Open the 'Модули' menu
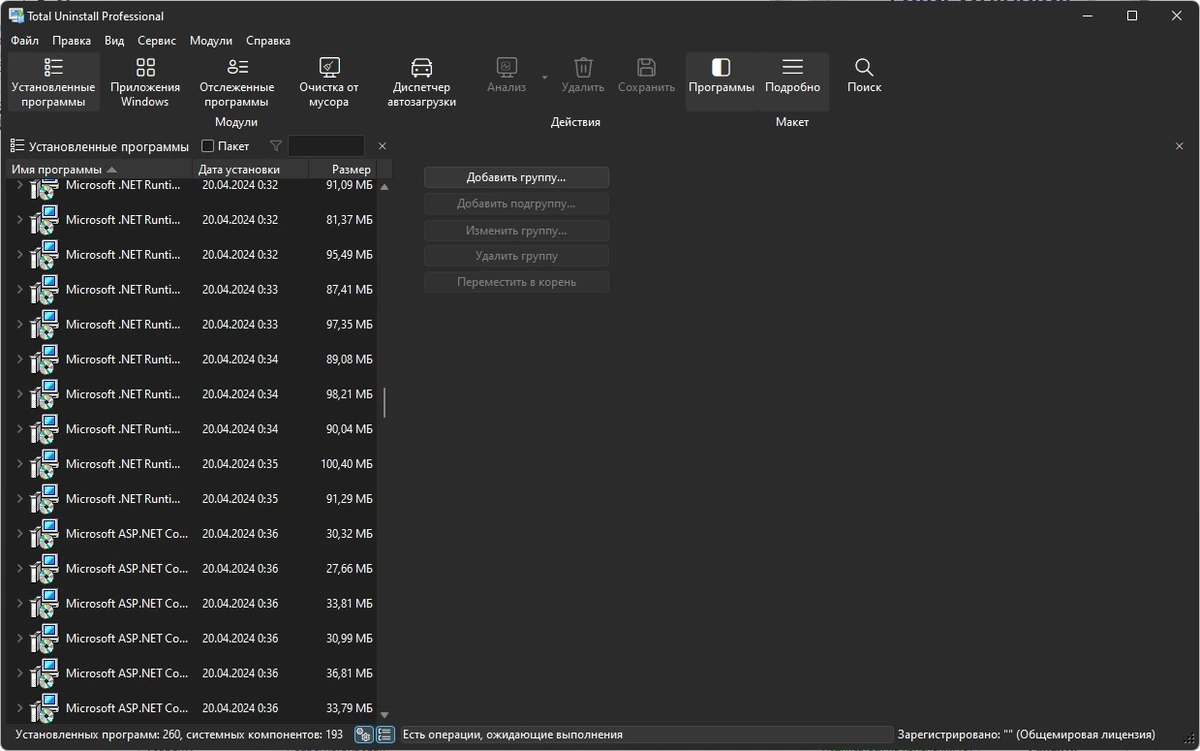 (211, 41)
